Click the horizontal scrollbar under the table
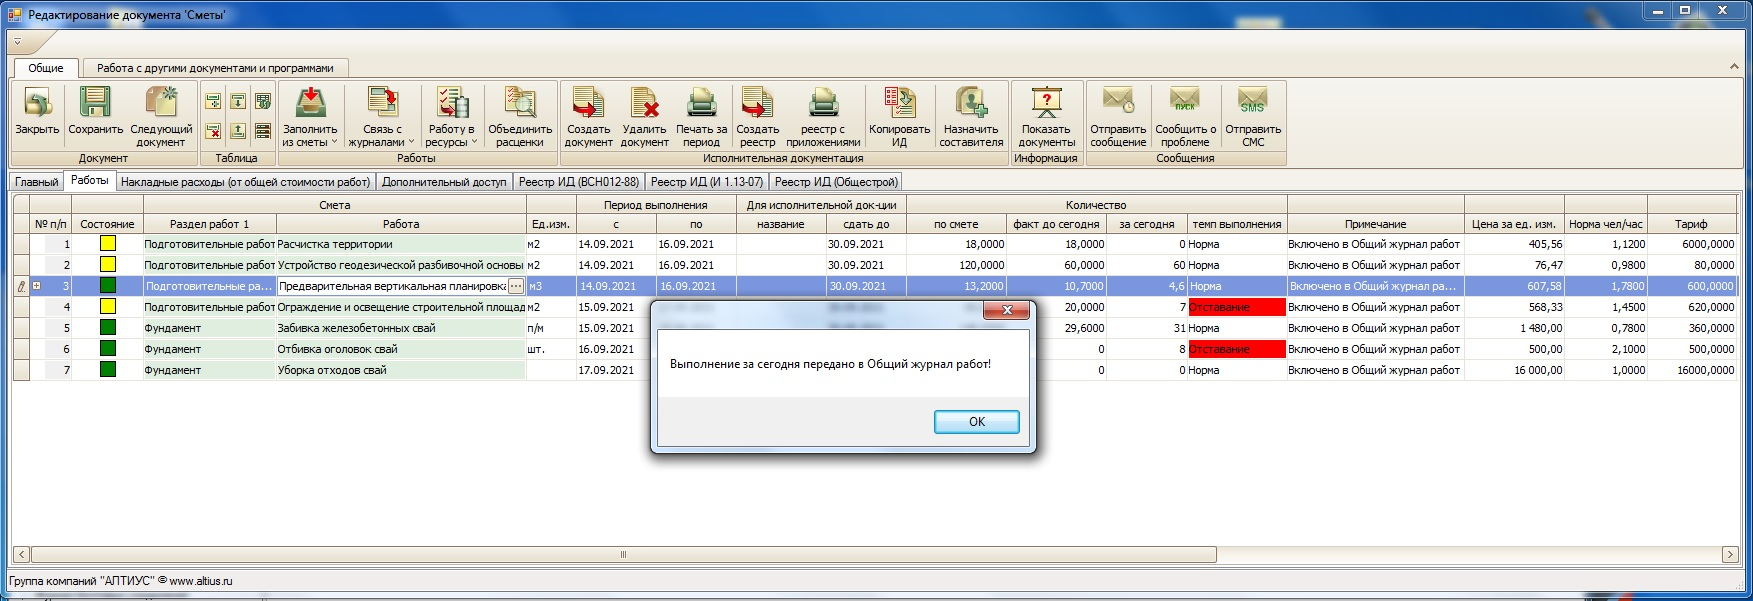 coord(623,554)
